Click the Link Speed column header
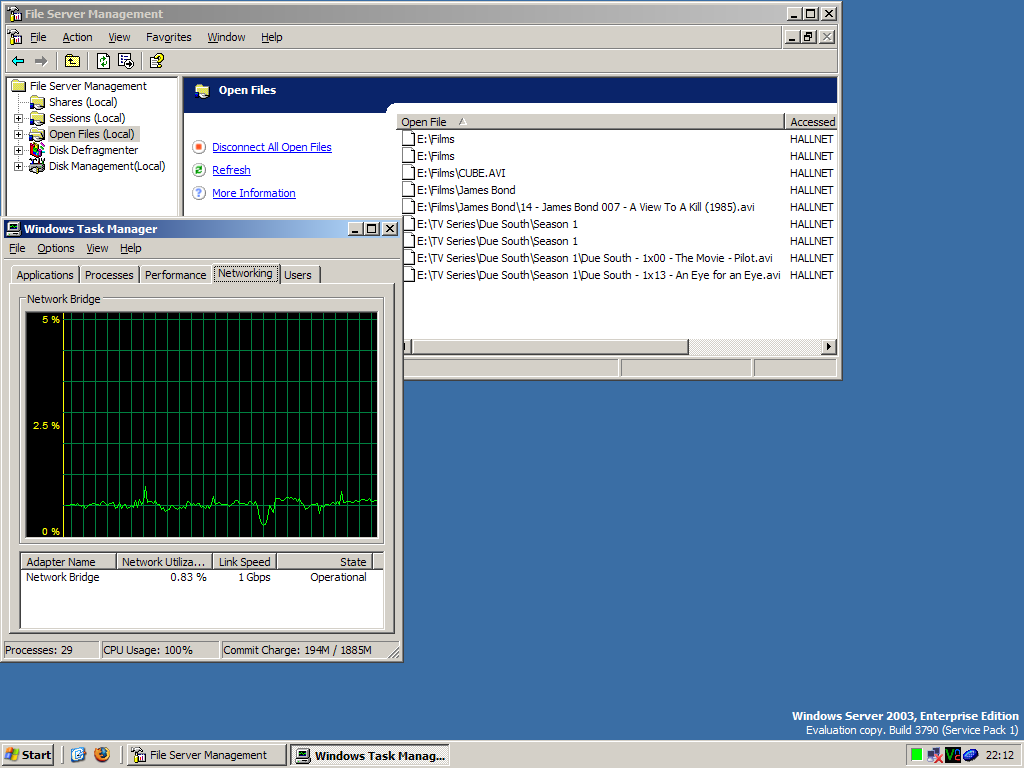The image size is (1024, 768). [245, 562]
